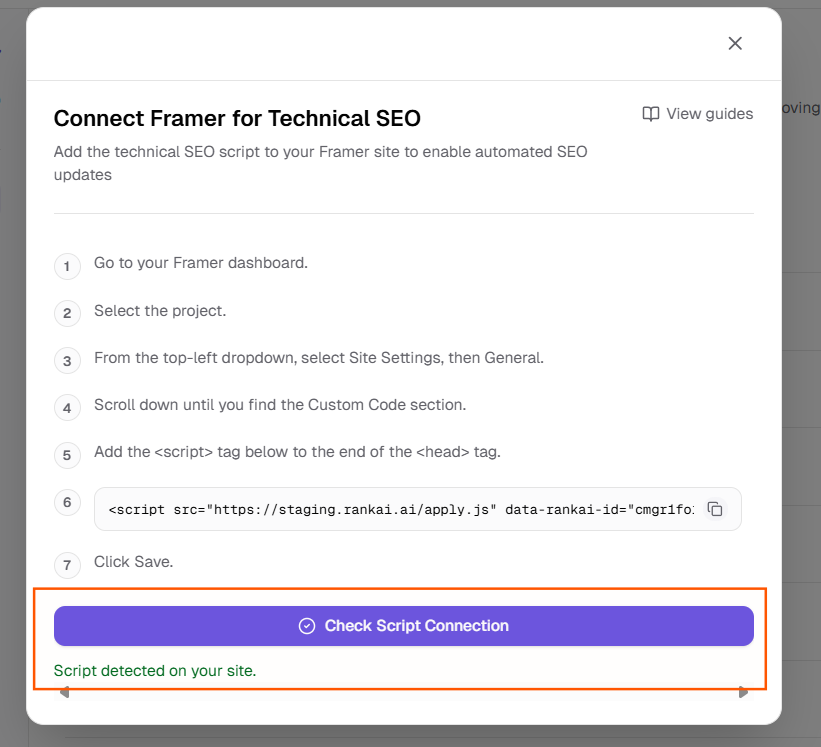Click the Script detected on your site message

155,670
